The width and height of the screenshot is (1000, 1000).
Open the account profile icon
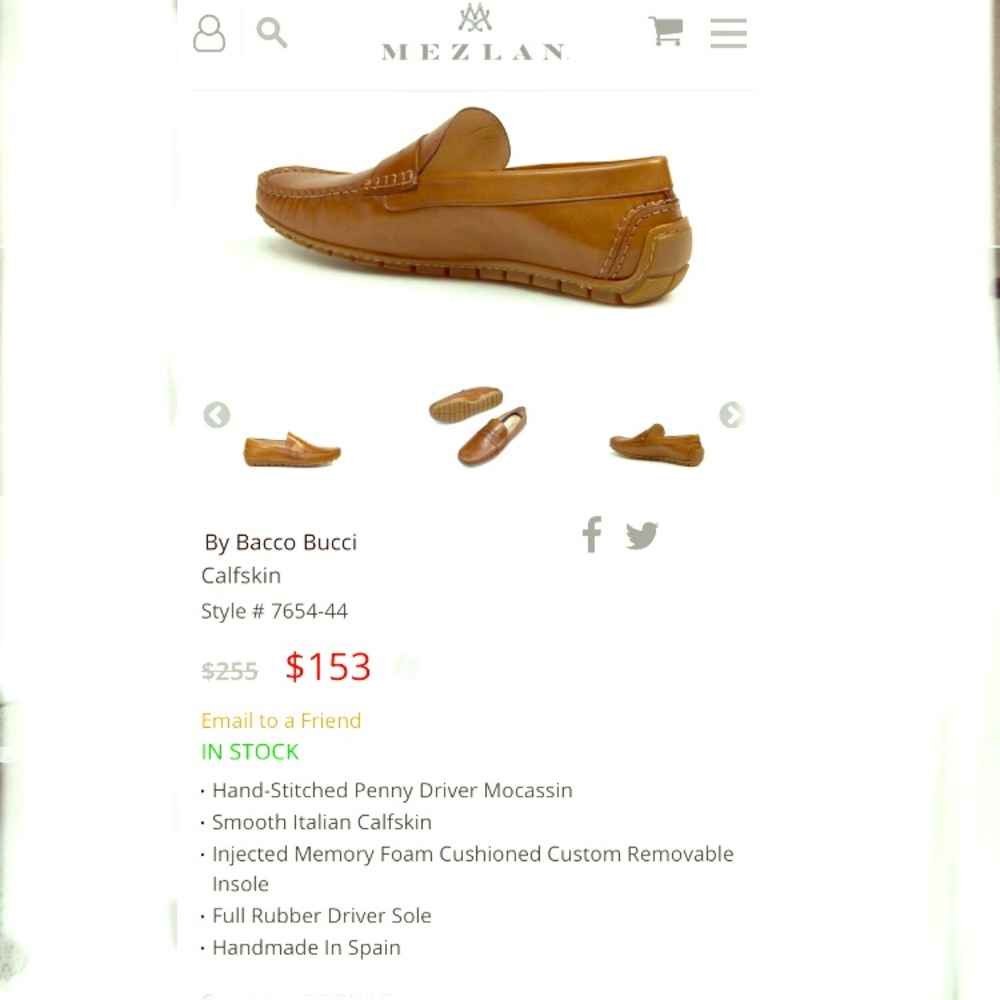(209, 33)
